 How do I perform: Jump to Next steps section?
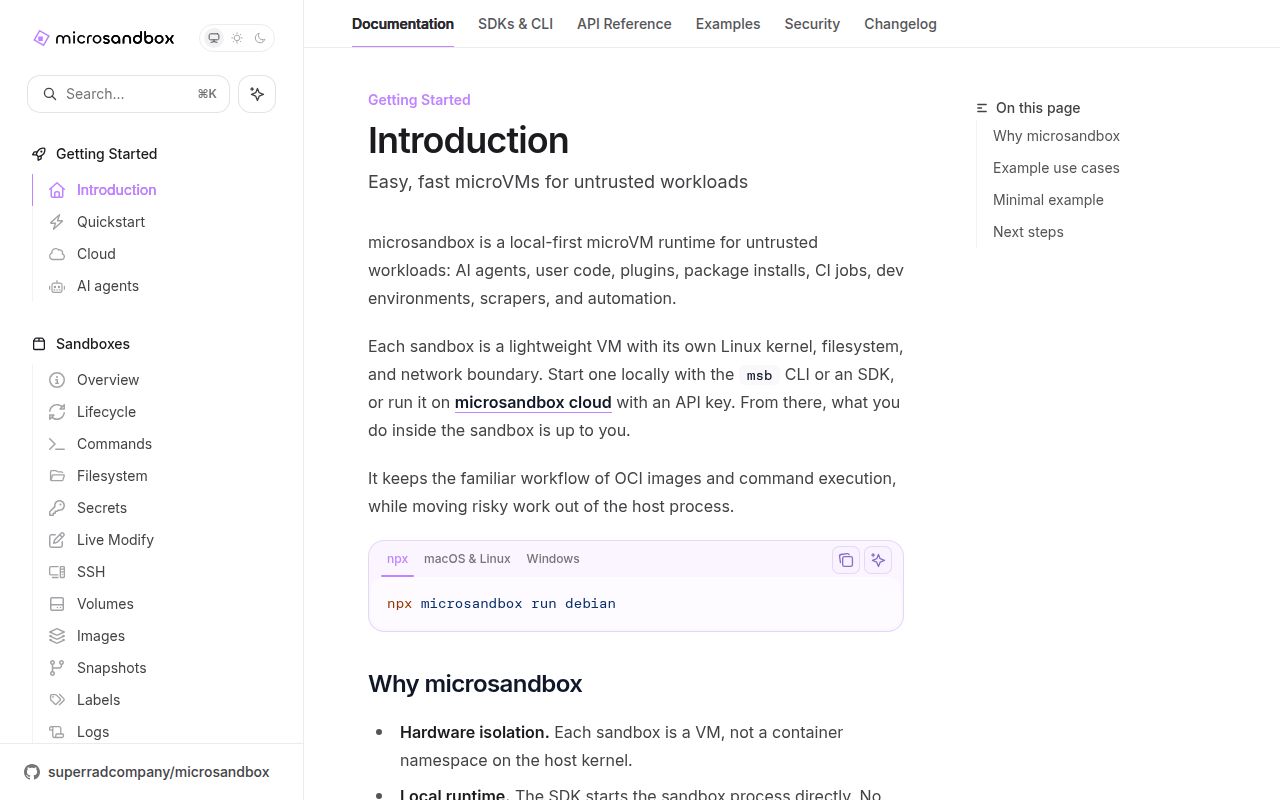tap(1028, 232)
